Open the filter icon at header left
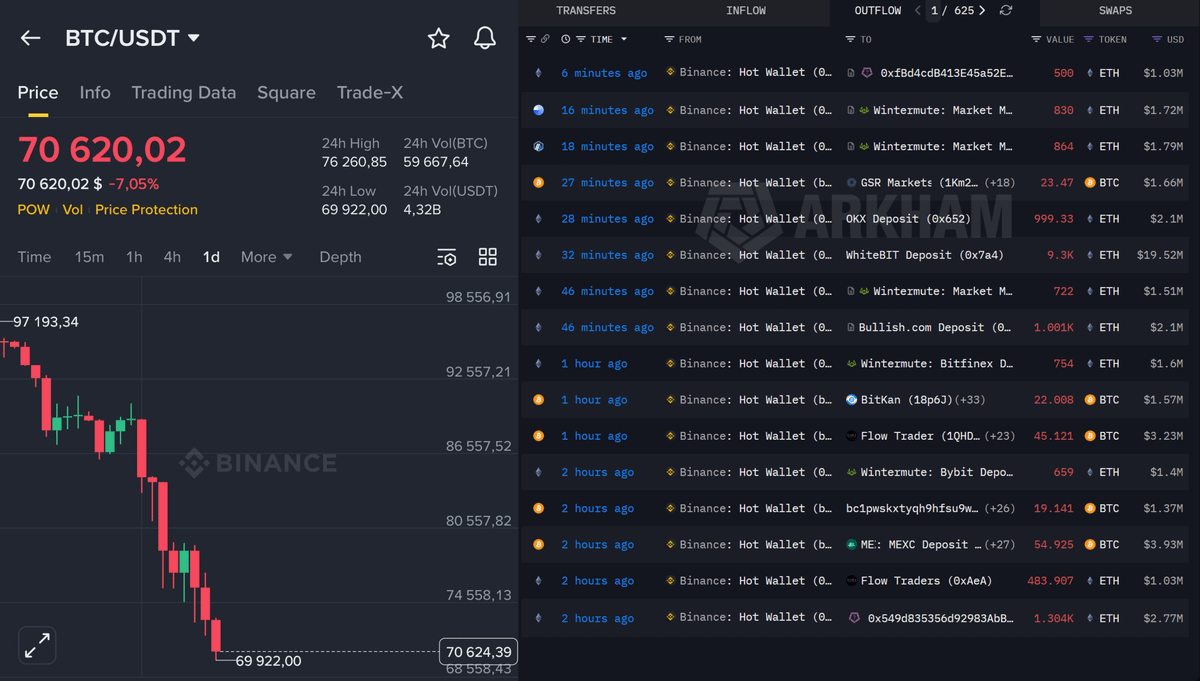This screenshot has width=1200, height=681. (x=531, y=40)
